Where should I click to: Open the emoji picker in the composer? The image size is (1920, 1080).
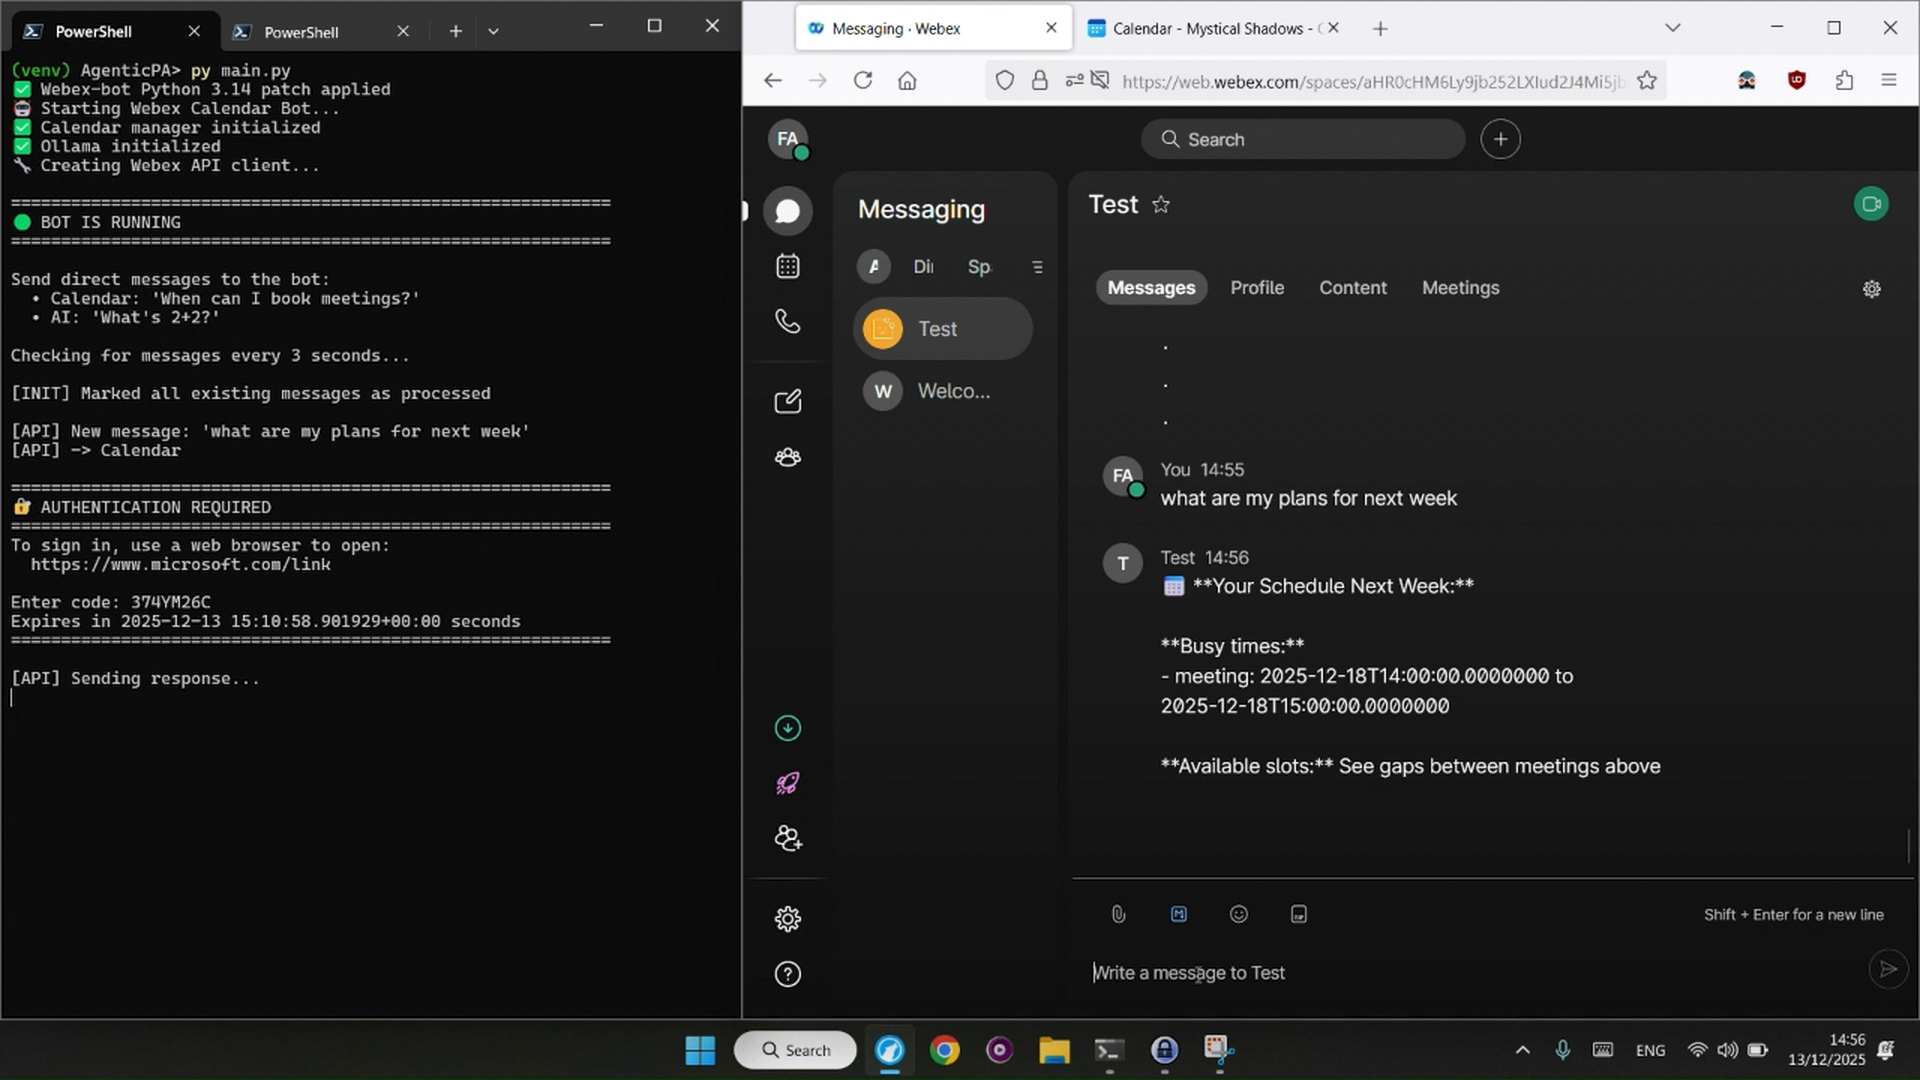pyautogui.click(x=1238, y=913)
